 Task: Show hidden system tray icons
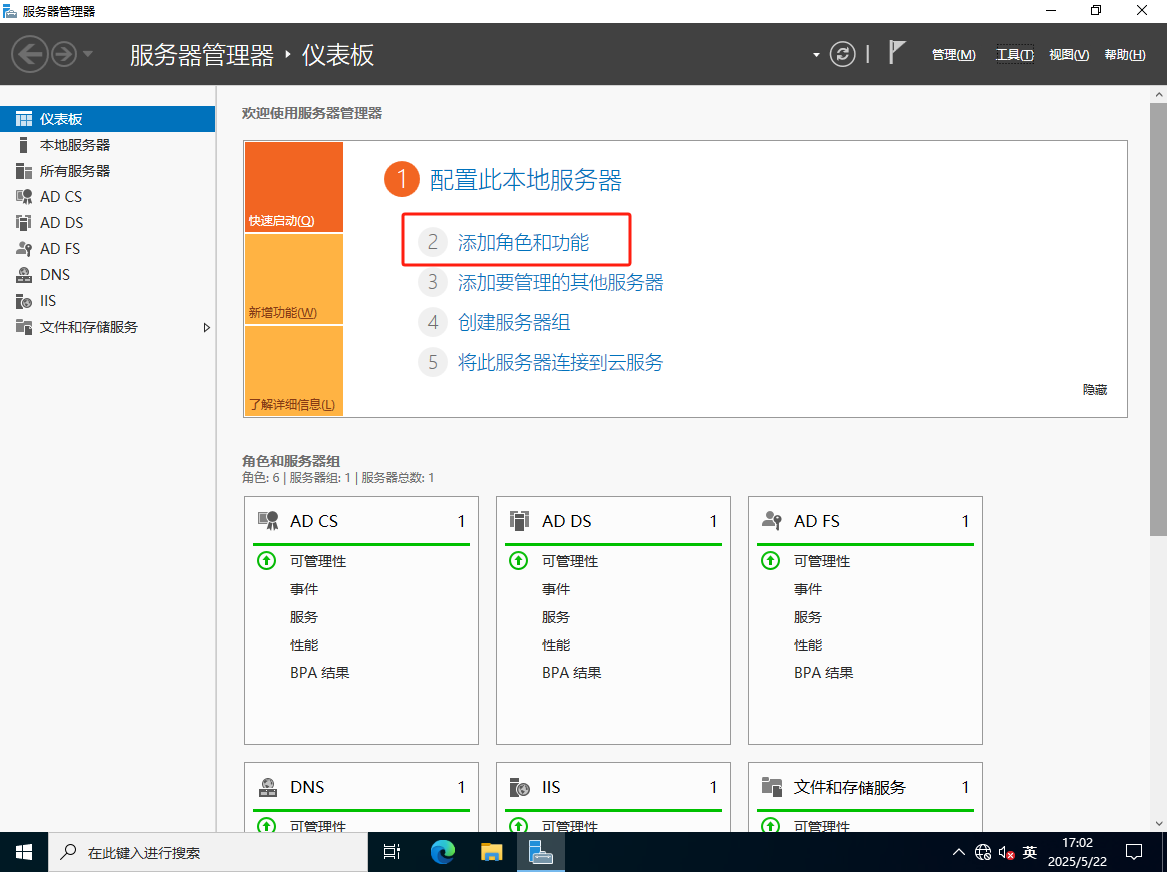pyautogui.click(x=959, y=852)
